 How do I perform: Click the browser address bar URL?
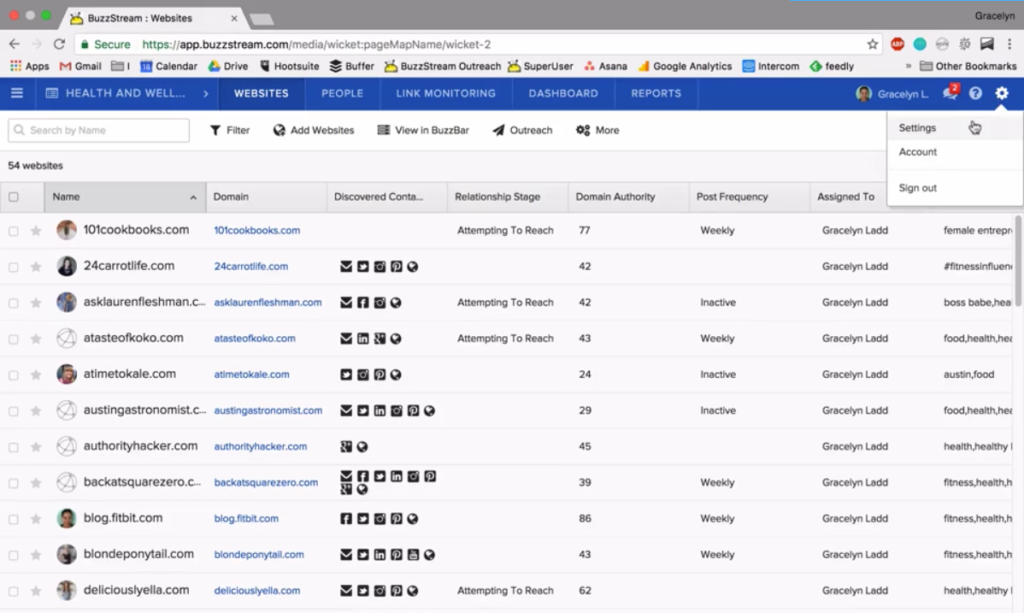tap(316, 44)
